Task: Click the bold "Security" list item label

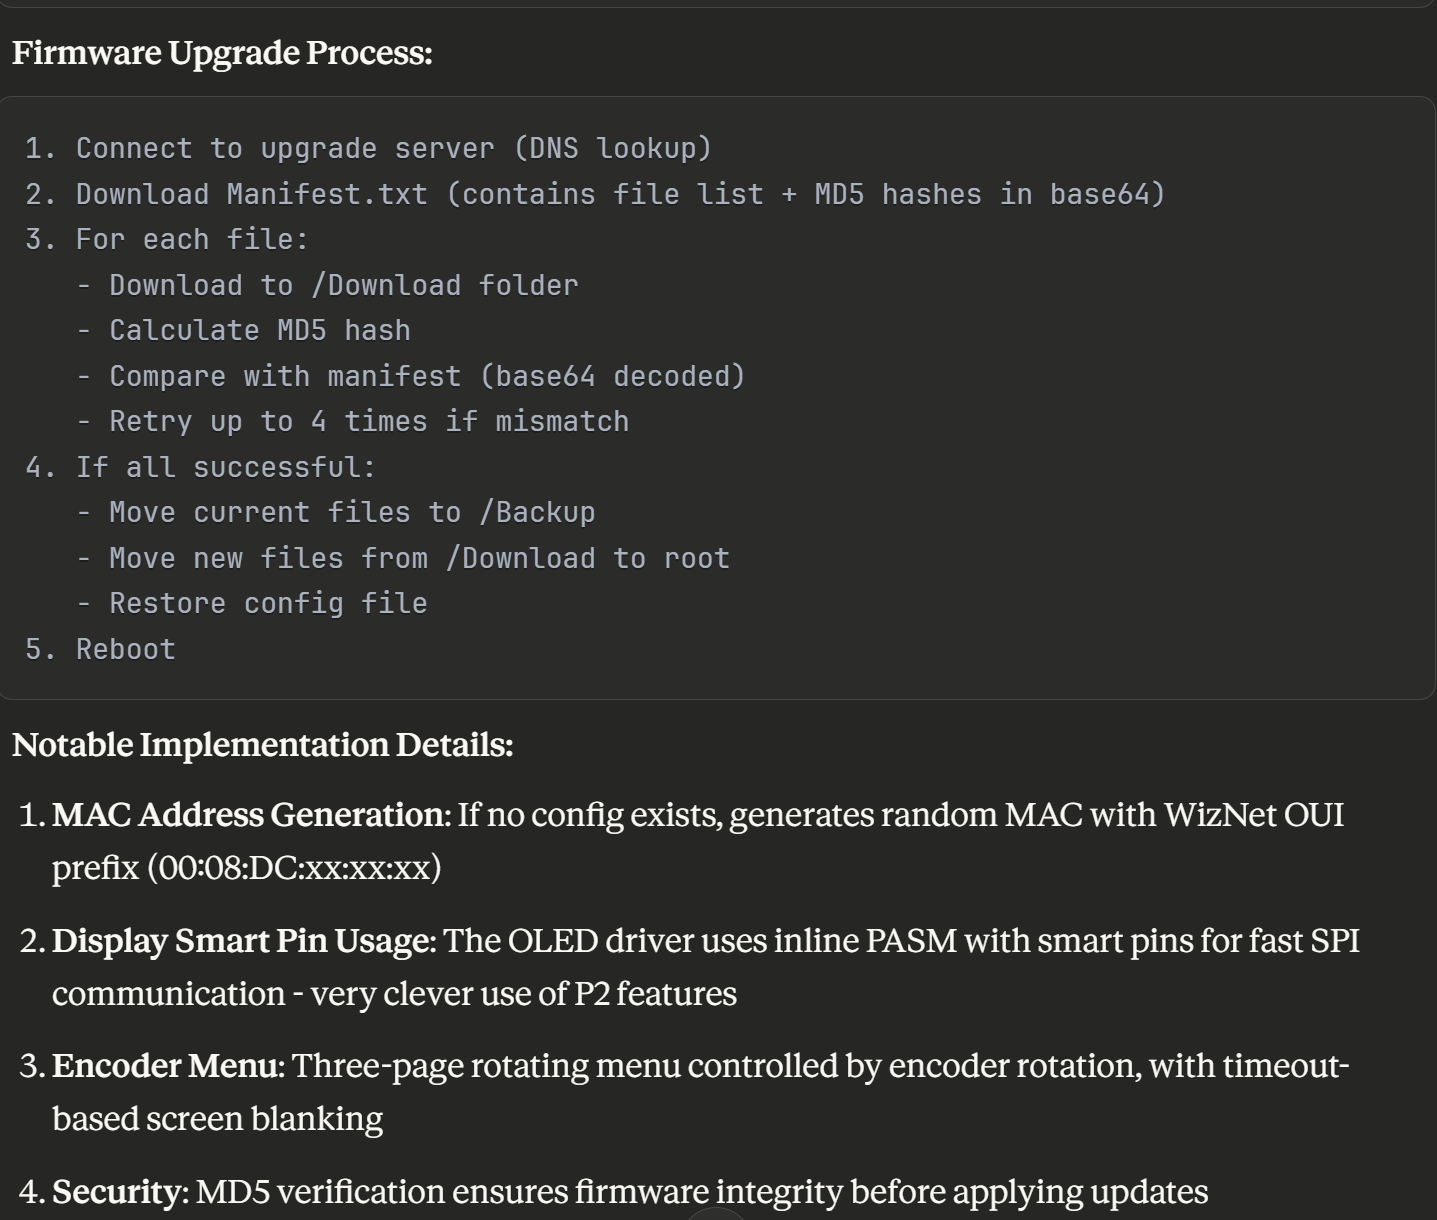Action: coord(119,1192)
